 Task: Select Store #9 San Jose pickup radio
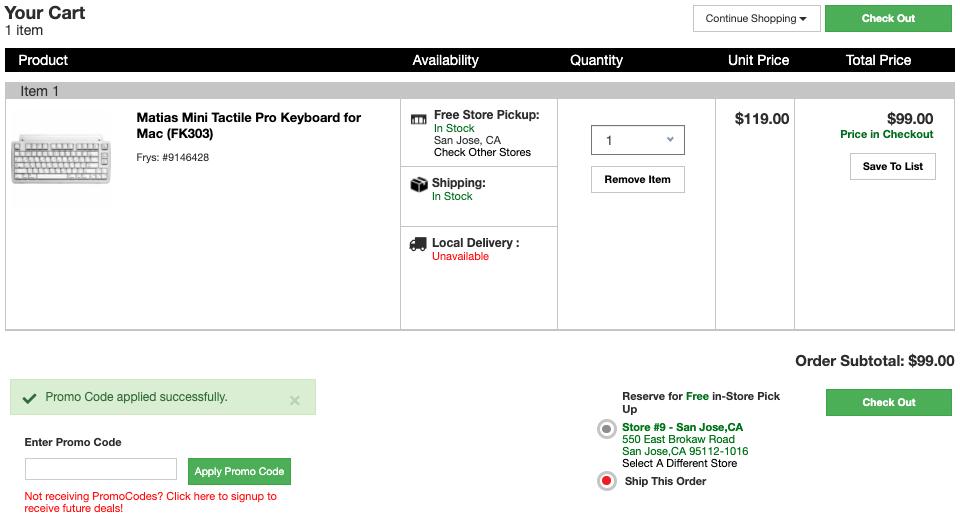pos(607,430)
